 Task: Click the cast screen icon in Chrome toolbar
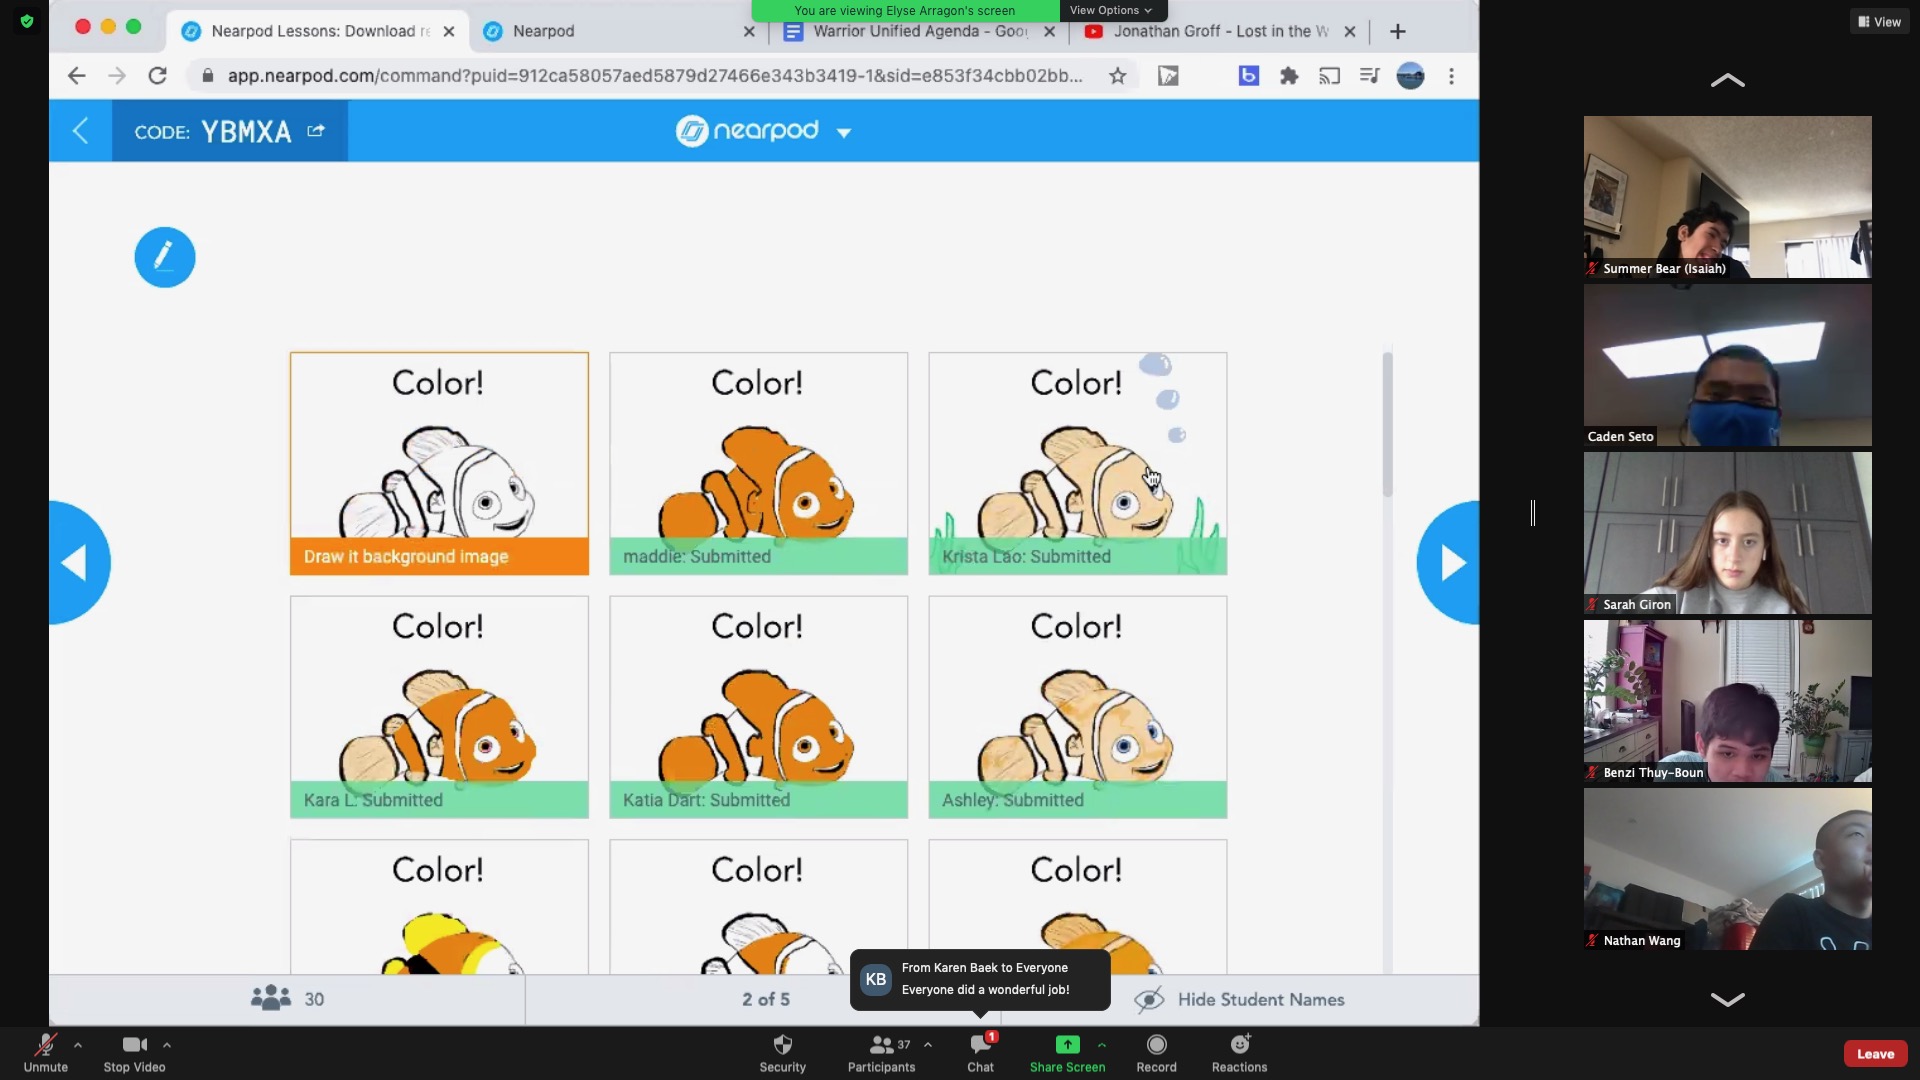(1329, 75)
